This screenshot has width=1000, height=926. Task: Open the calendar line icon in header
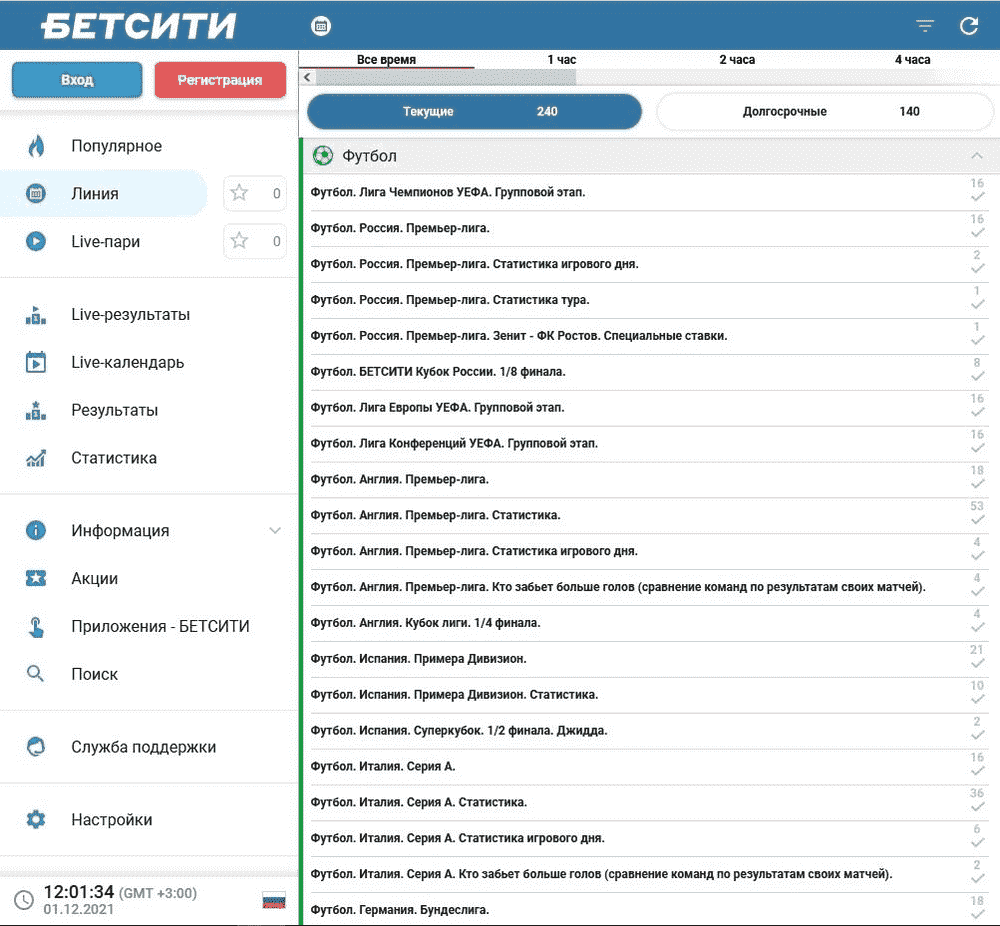321,26
